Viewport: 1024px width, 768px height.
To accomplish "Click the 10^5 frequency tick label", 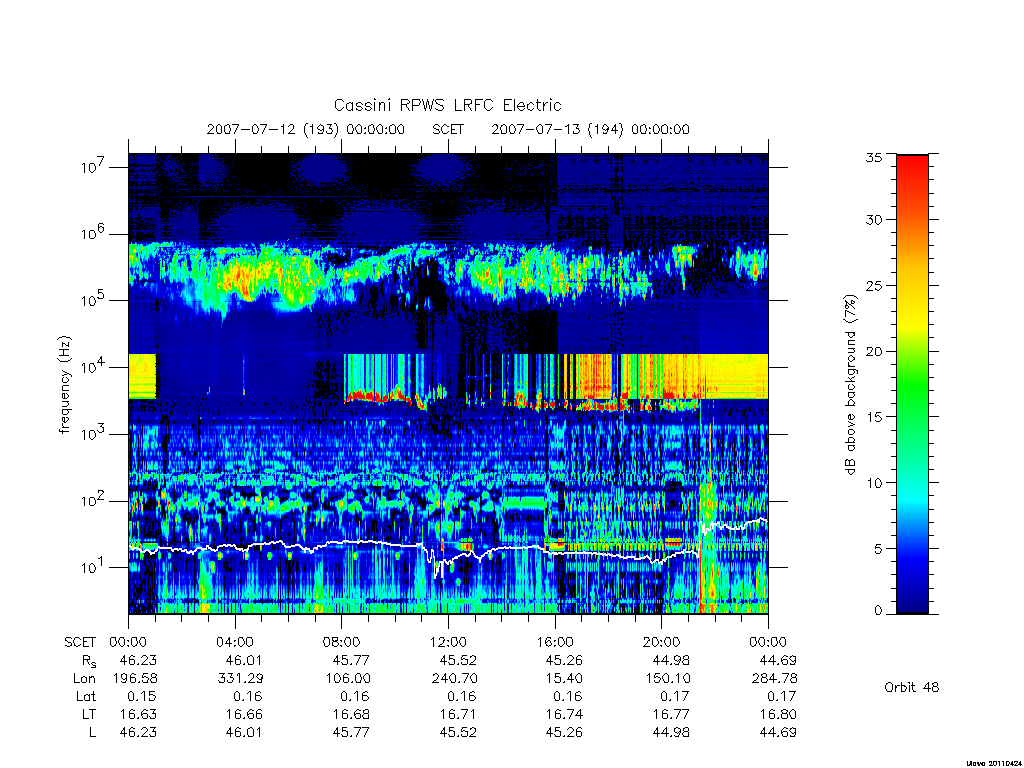I will (x=93, y=300).
